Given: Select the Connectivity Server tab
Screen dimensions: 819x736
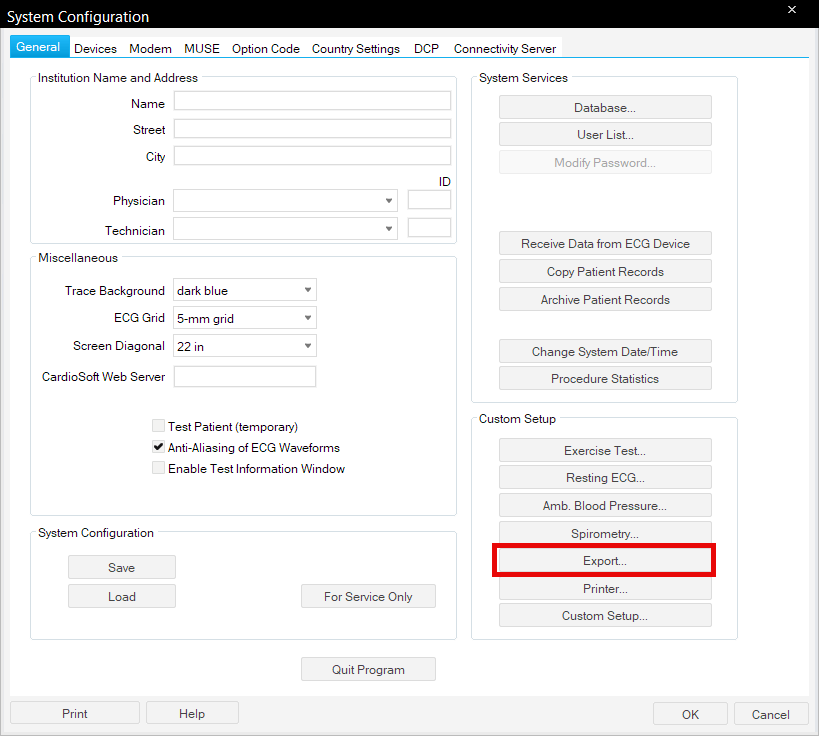Looking at the screenshot, I should point(505,48).
